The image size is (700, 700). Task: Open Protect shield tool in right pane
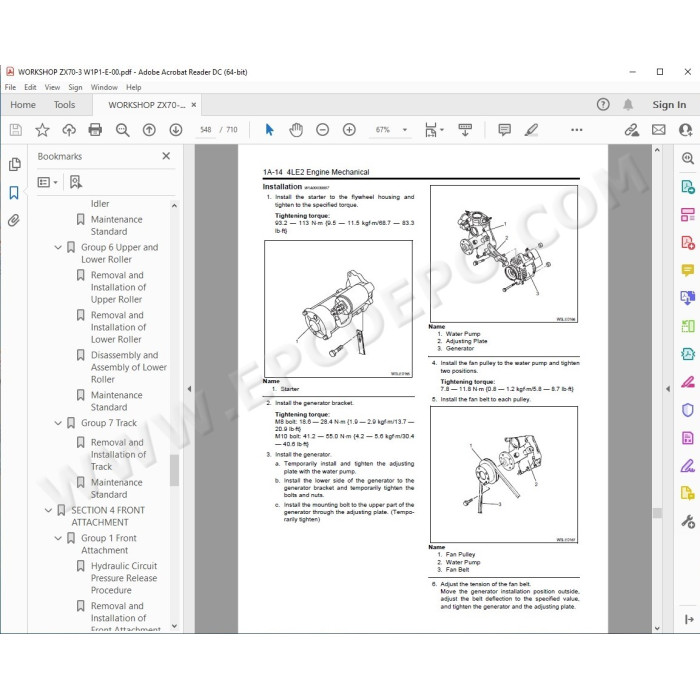click(x=688, y=409)
